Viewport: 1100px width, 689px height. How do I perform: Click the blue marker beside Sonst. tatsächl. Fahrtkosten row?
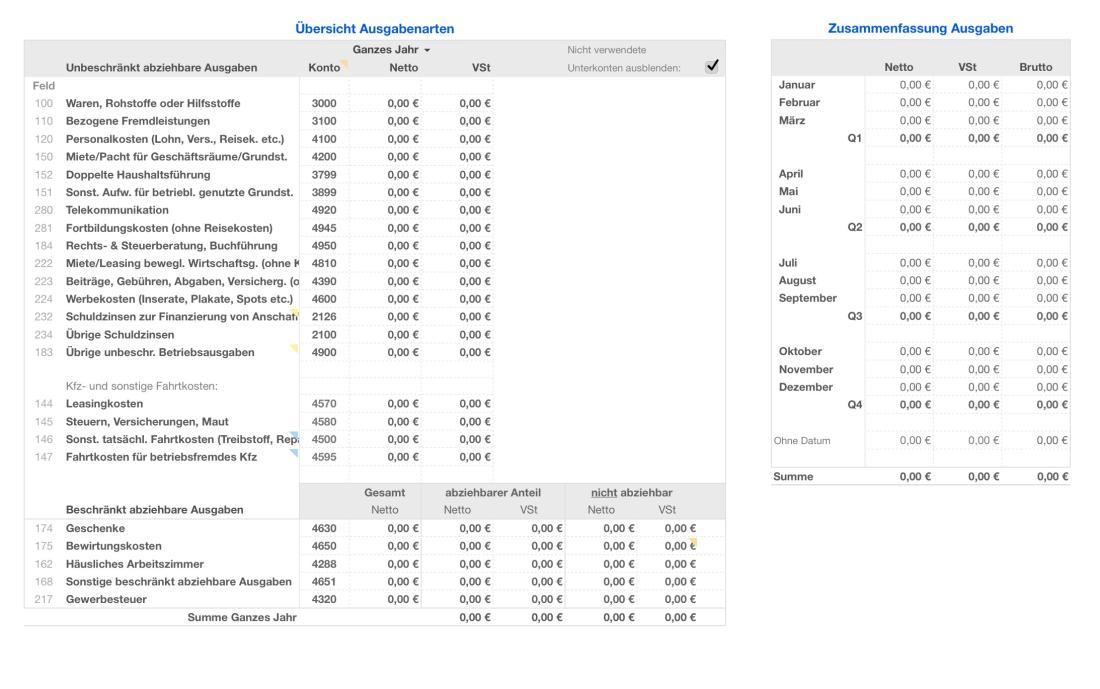coord(294,434)
